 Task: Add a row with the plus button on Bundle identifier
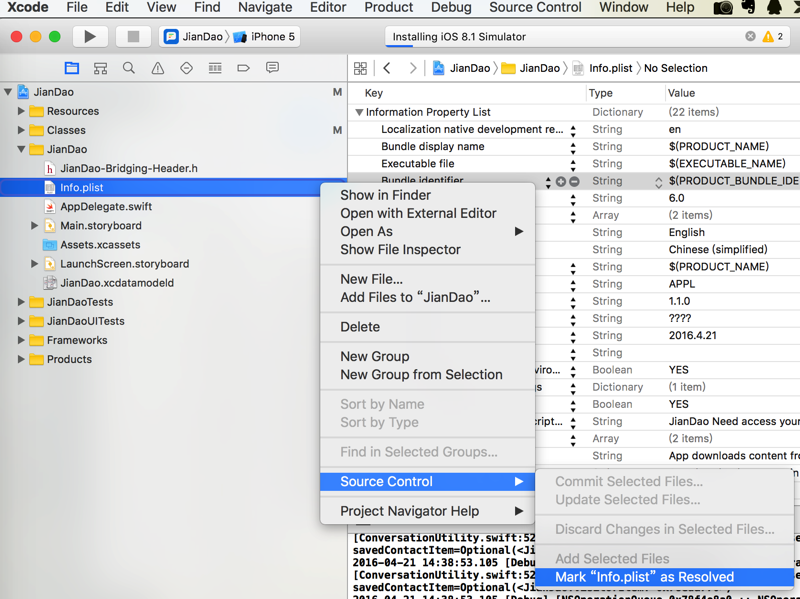click(x=561, y=181)
